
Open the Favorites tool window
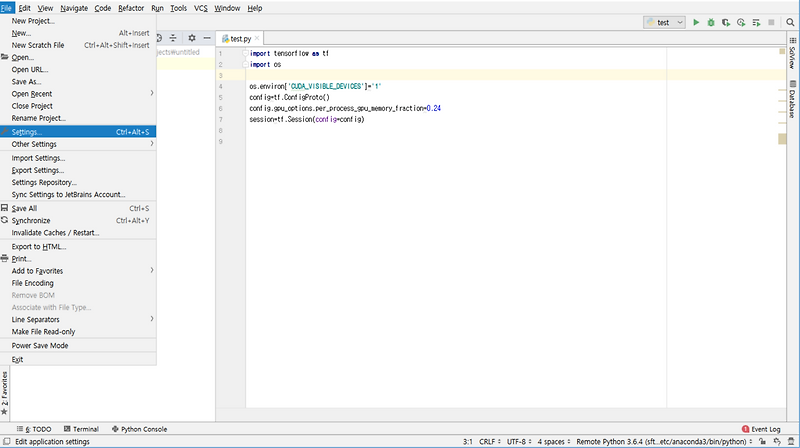coord(5,393)
